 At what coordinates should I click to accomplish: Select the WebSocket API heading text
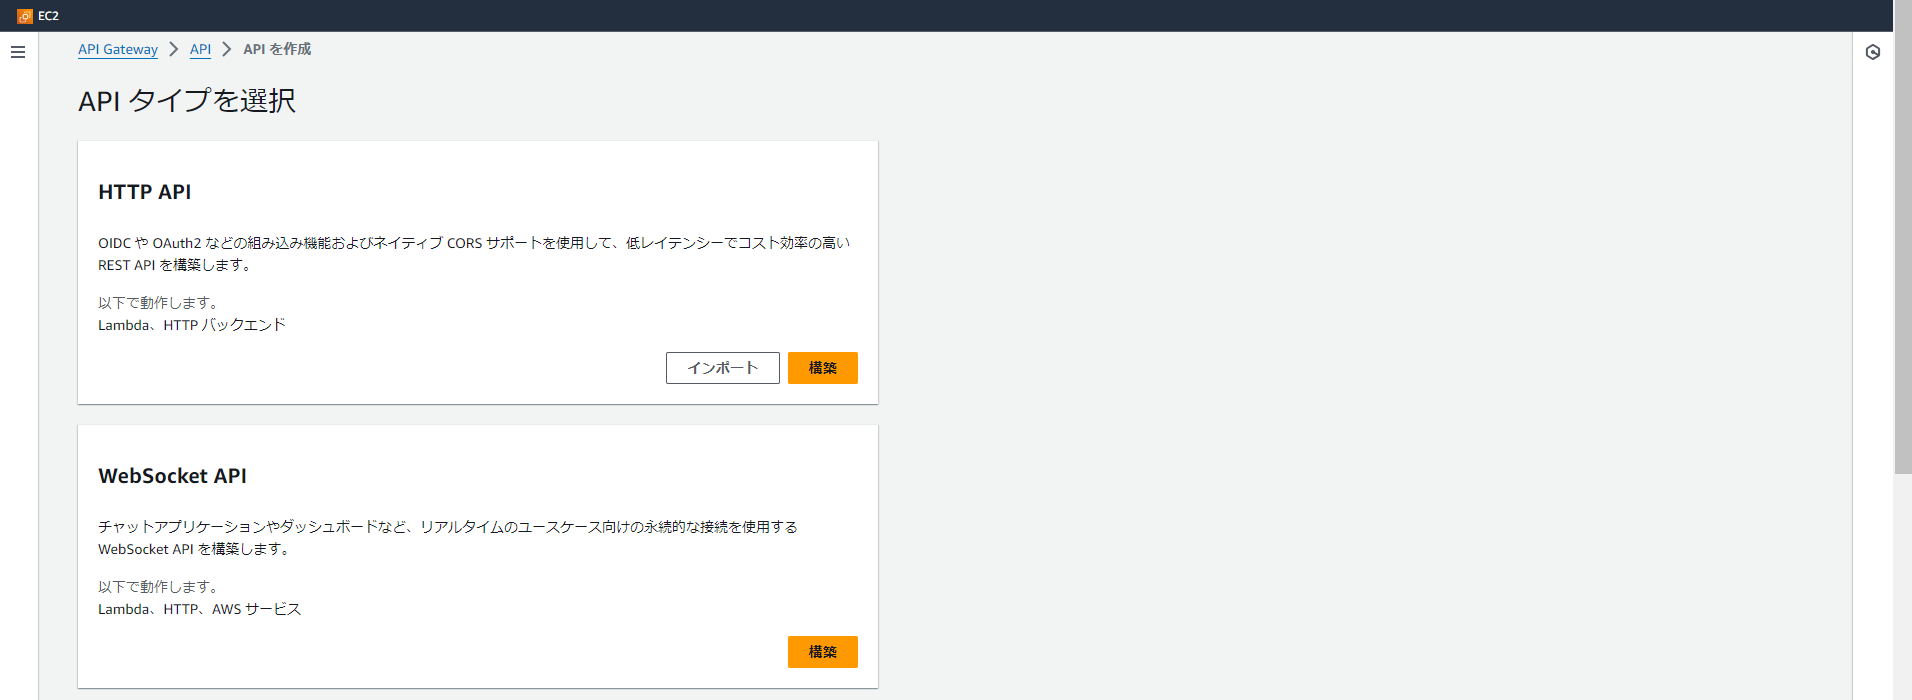(172, 476)
